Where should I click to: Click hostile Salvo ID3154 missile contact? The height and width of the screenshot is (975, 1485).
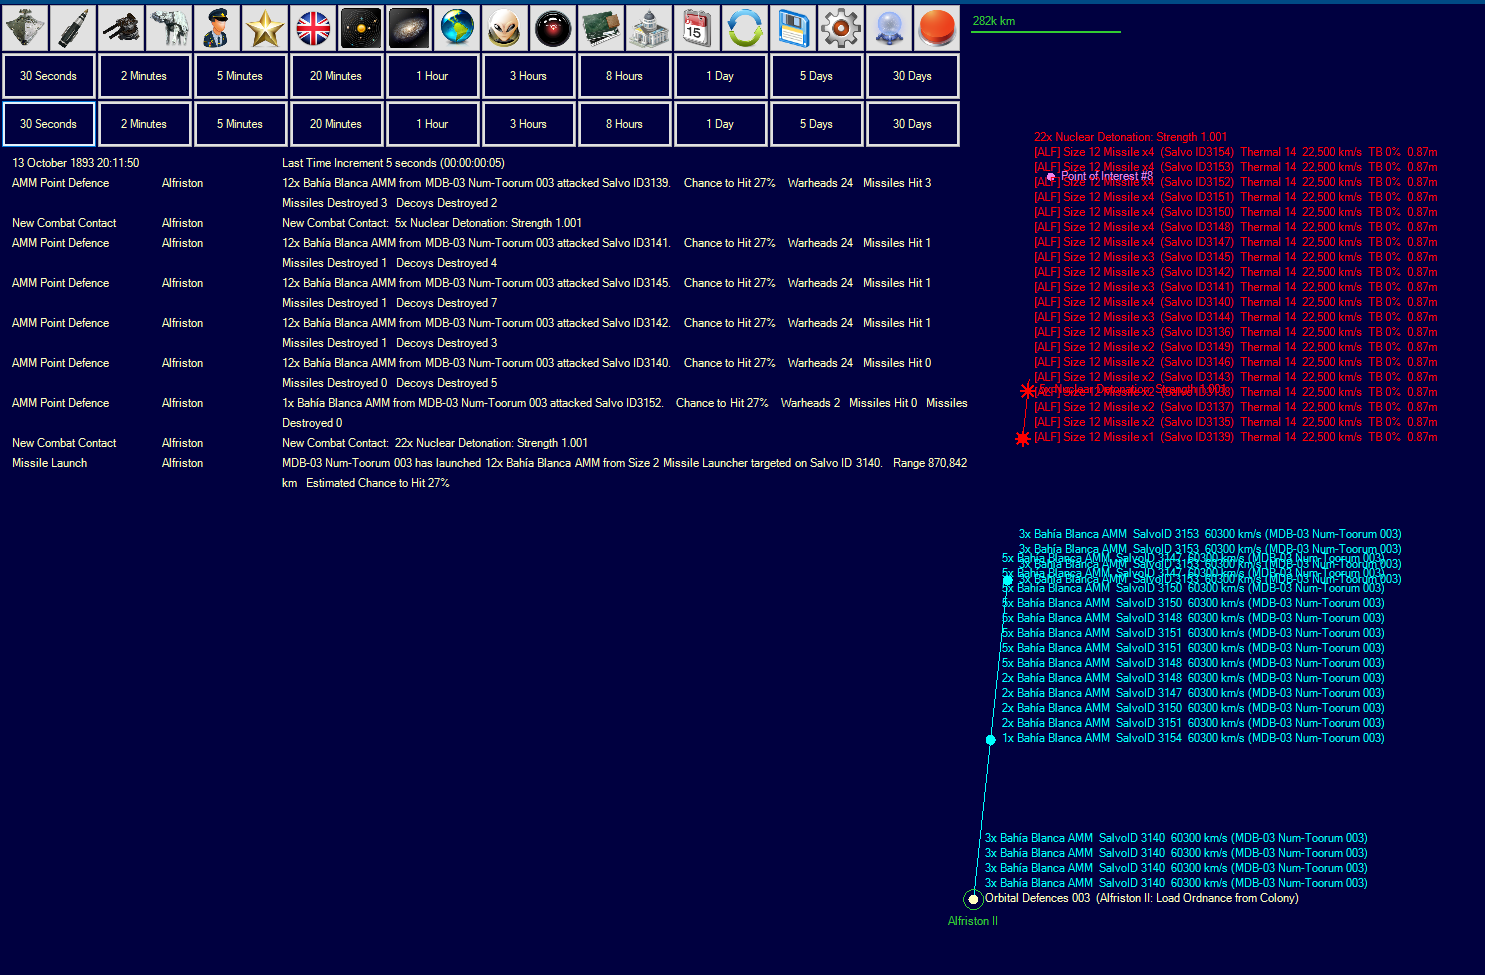pos(1236,152)
